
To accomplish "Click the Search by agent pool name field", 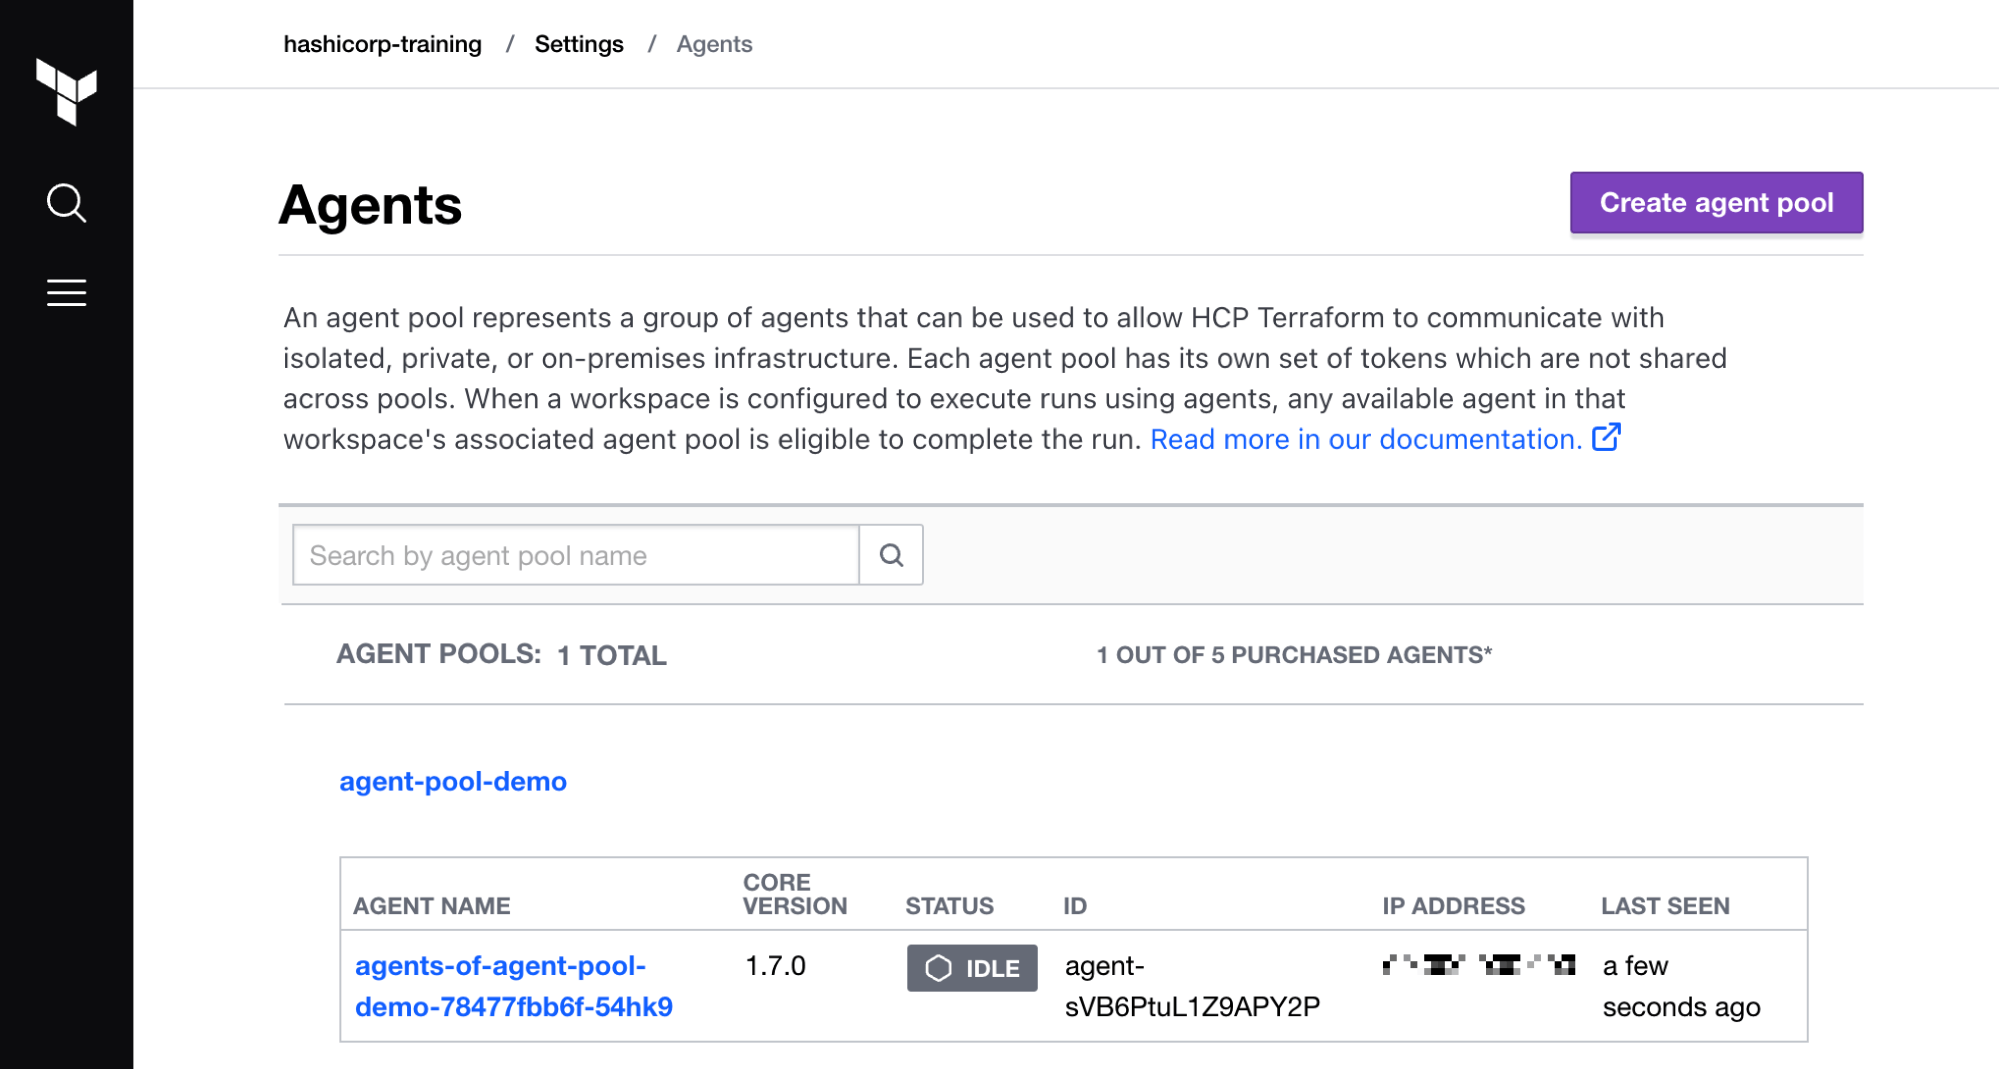I will coord(575,554).
